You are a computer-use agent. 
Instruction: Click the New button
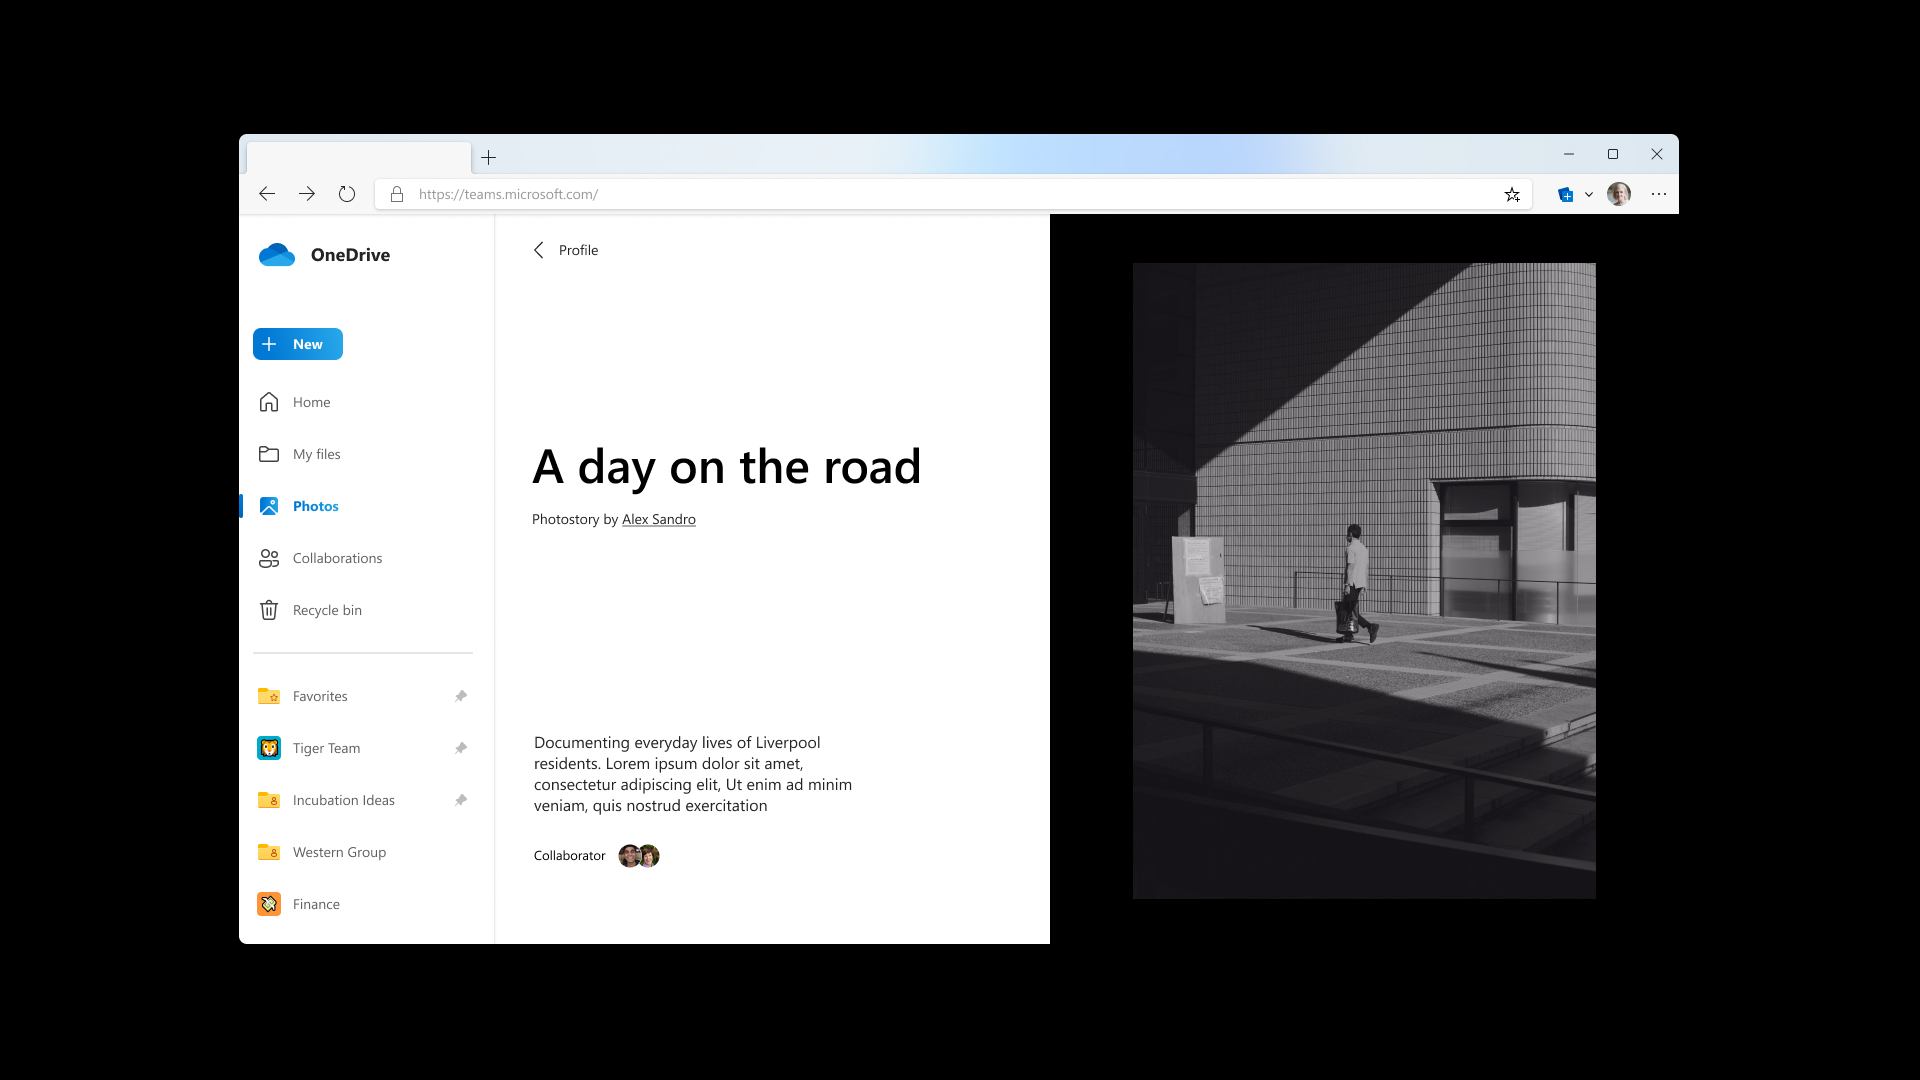point(298,344)
